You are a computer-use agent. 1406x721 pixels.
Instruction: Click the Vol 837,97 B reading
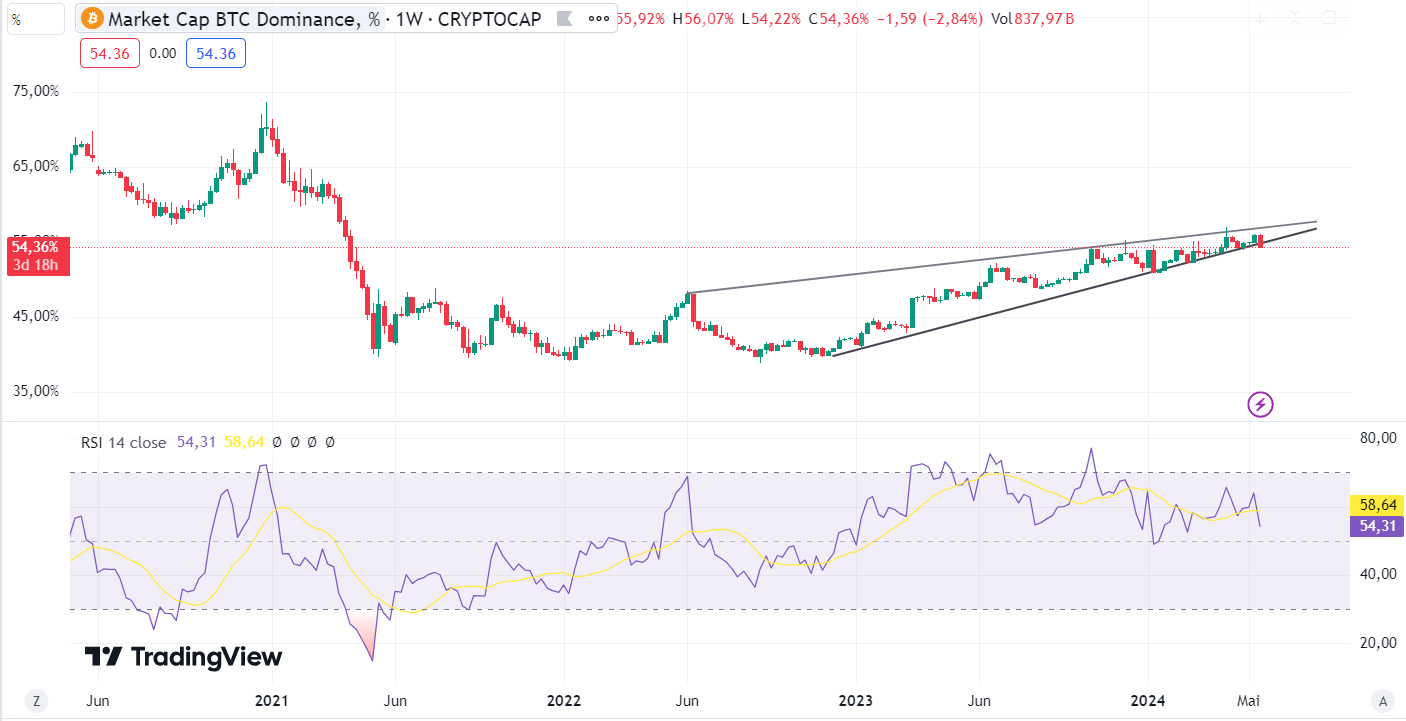click(1033, 18)
